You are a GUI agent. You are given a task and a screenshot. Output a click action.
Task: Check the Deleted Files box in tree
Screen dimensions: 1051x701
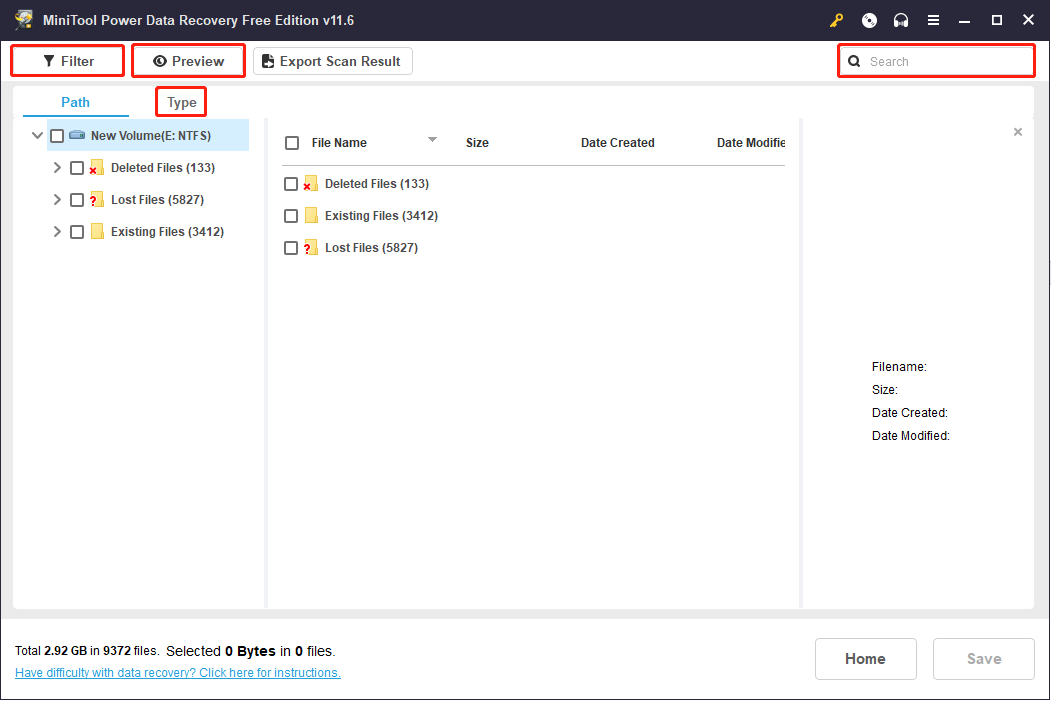77,168
